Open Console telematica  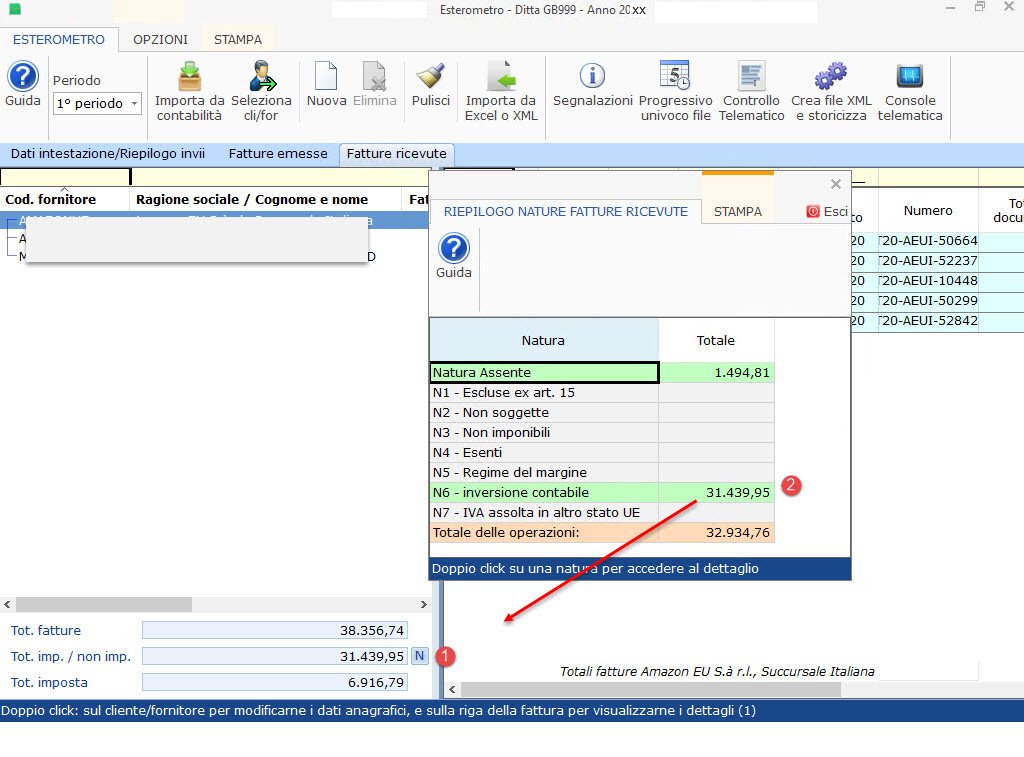[910, 91]
